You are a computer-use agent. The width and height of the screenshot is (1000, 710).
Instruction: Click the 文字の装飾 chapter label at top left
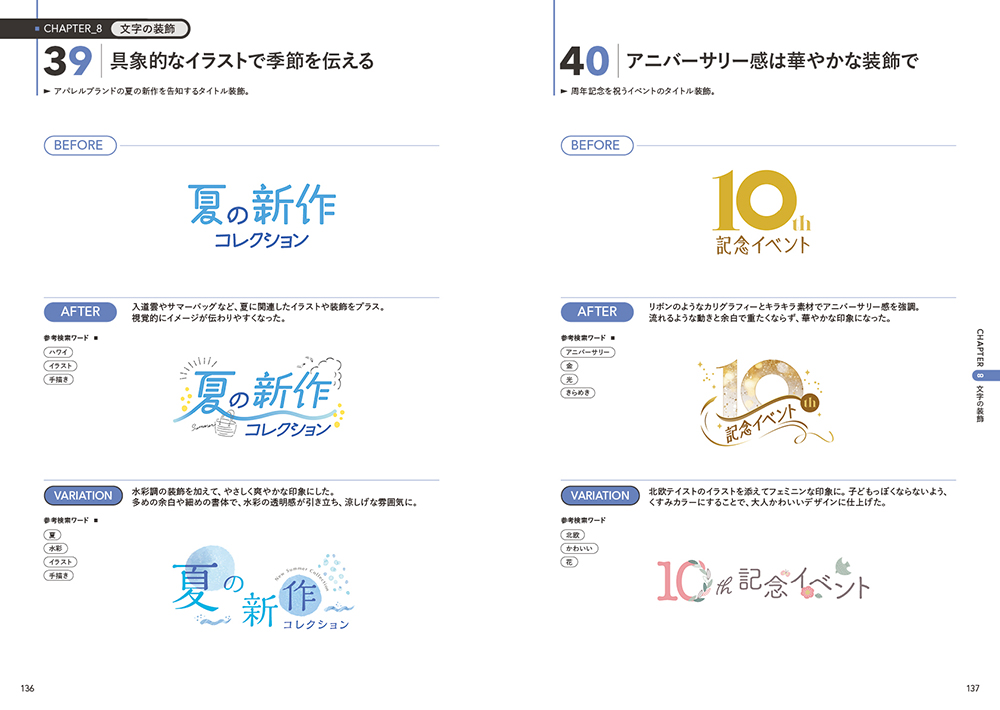(x=148, y=29)
